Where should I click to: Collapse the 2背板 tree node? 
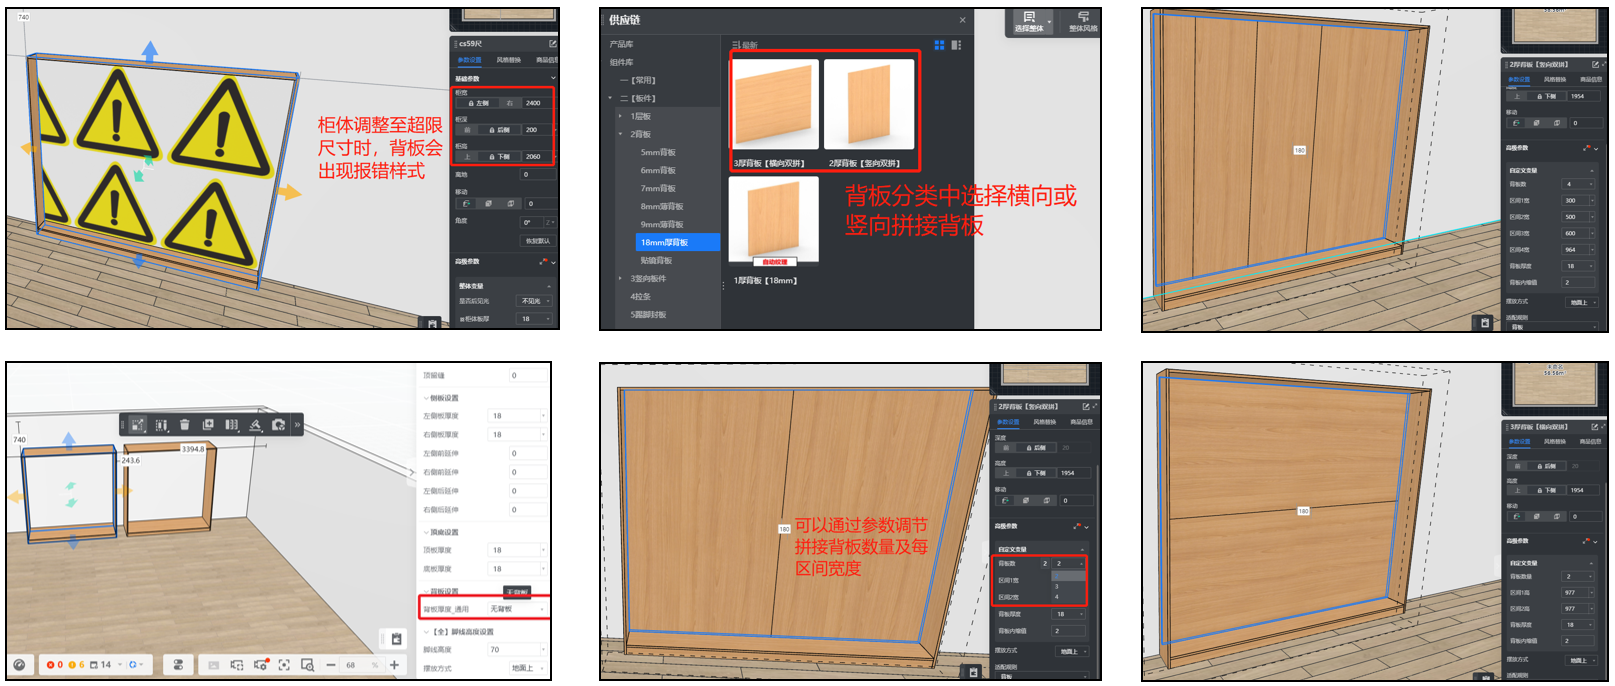point(621,134)
